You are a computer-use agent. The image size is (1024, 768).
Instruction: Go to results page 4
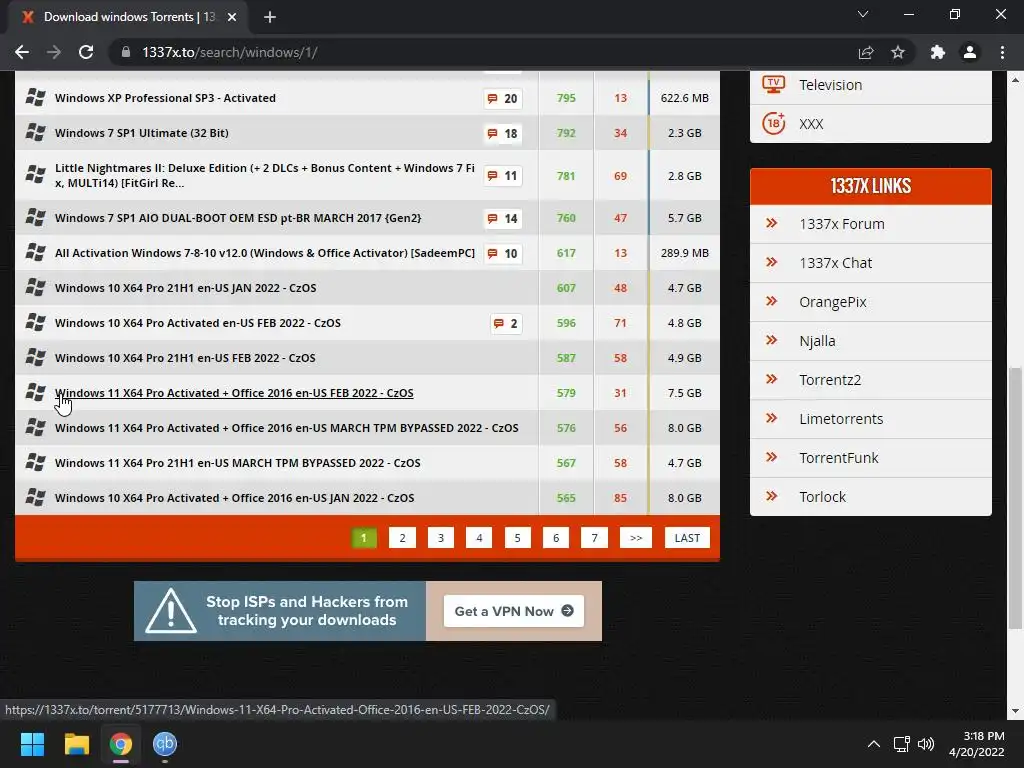pos(479,538)
